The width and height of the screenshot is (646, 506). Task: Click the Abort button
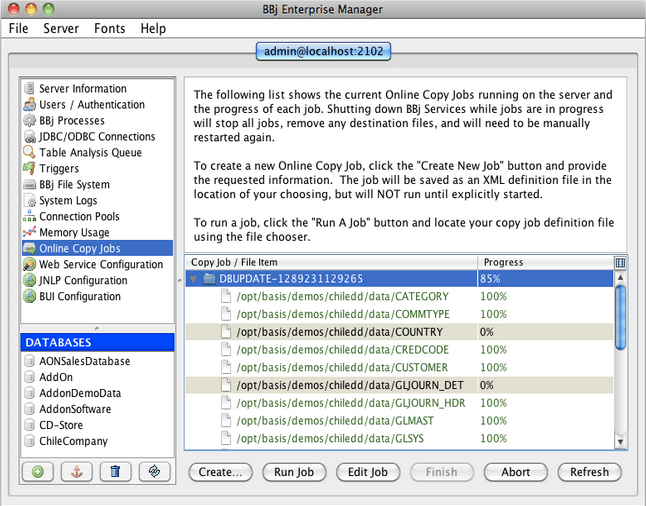pos(516,472)
